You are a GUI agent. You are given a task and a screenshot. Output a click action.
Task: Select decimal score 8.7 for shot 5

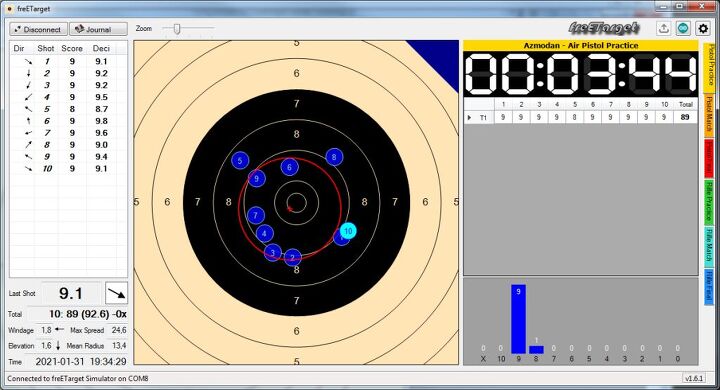click(x=101, y=109)
